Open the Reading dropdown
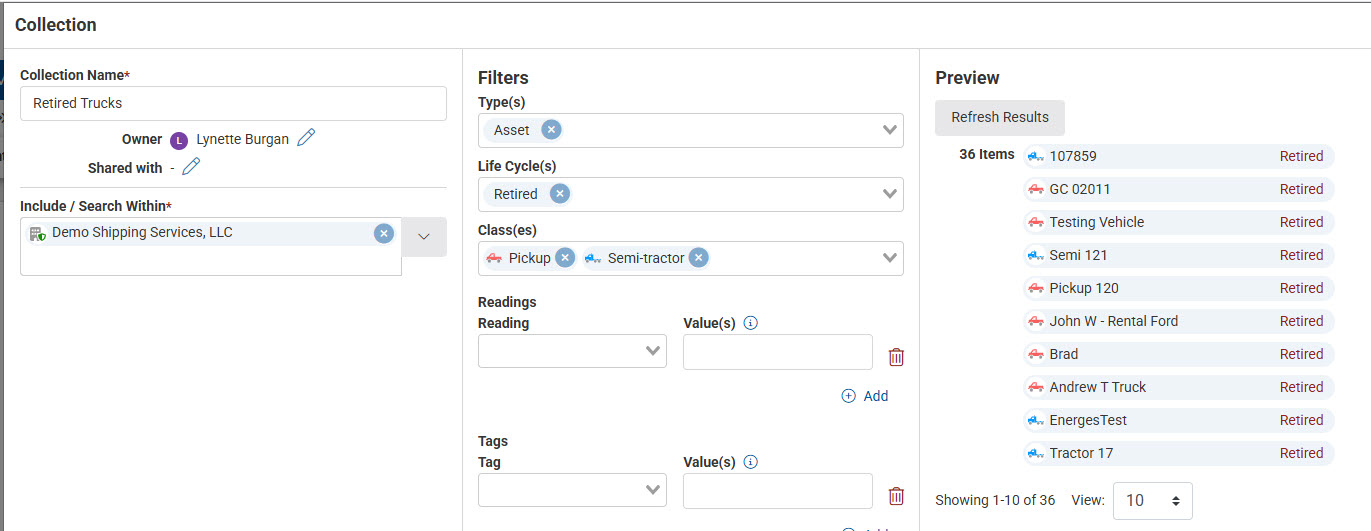The width and height of the screenshot is (1371, 531). pos(572,351)
